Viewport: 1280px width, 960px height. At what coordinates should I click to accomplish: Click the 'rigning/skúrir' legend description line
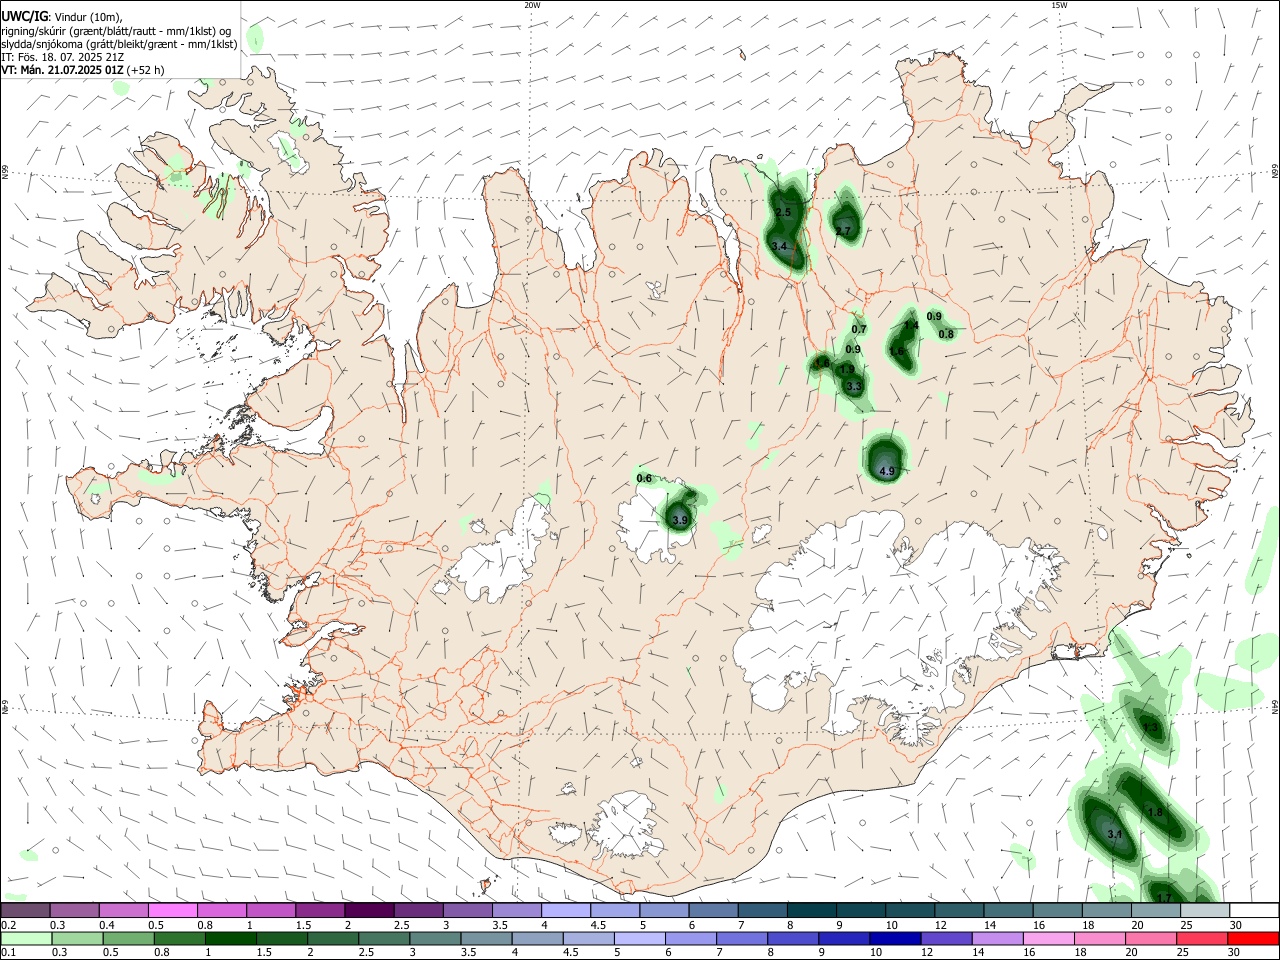[116, 30]
